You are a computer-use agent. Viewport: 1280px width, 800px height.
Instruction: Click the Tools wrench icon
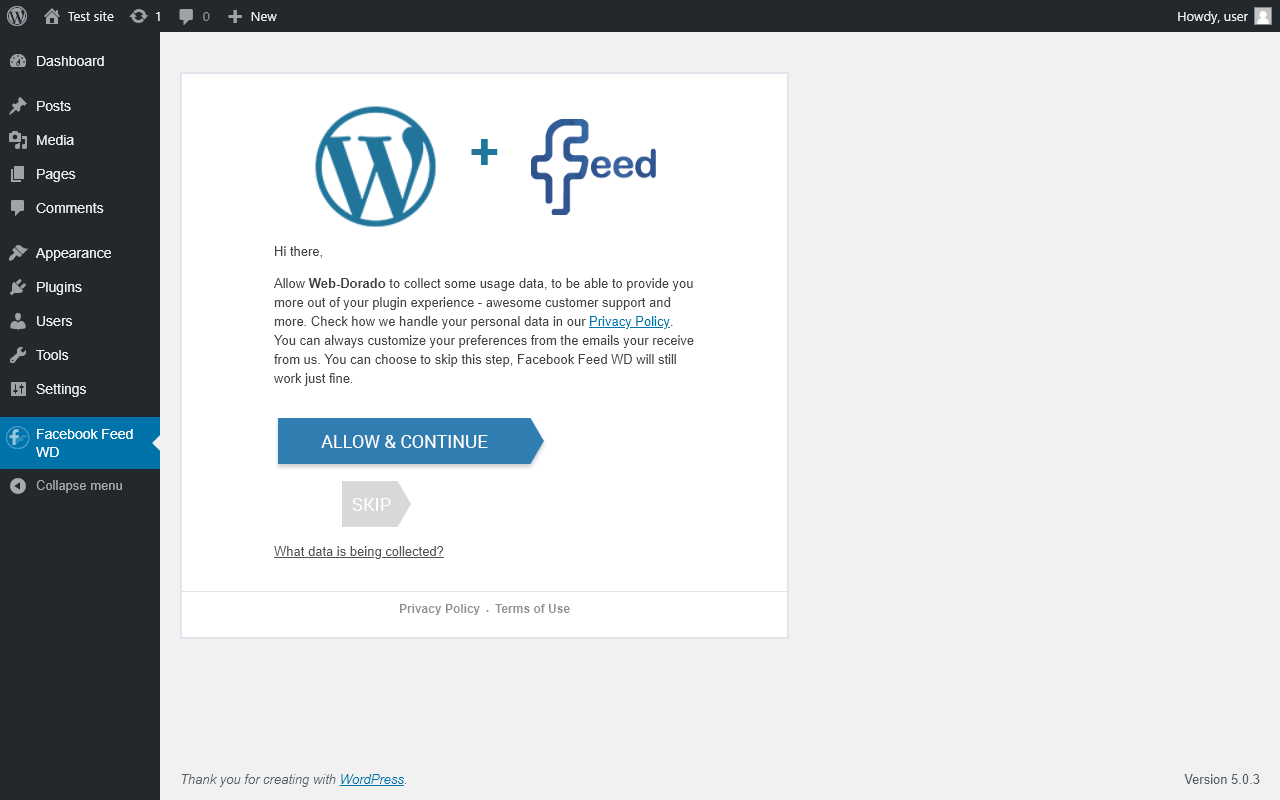pyautogui.click(x=18, y=355)
